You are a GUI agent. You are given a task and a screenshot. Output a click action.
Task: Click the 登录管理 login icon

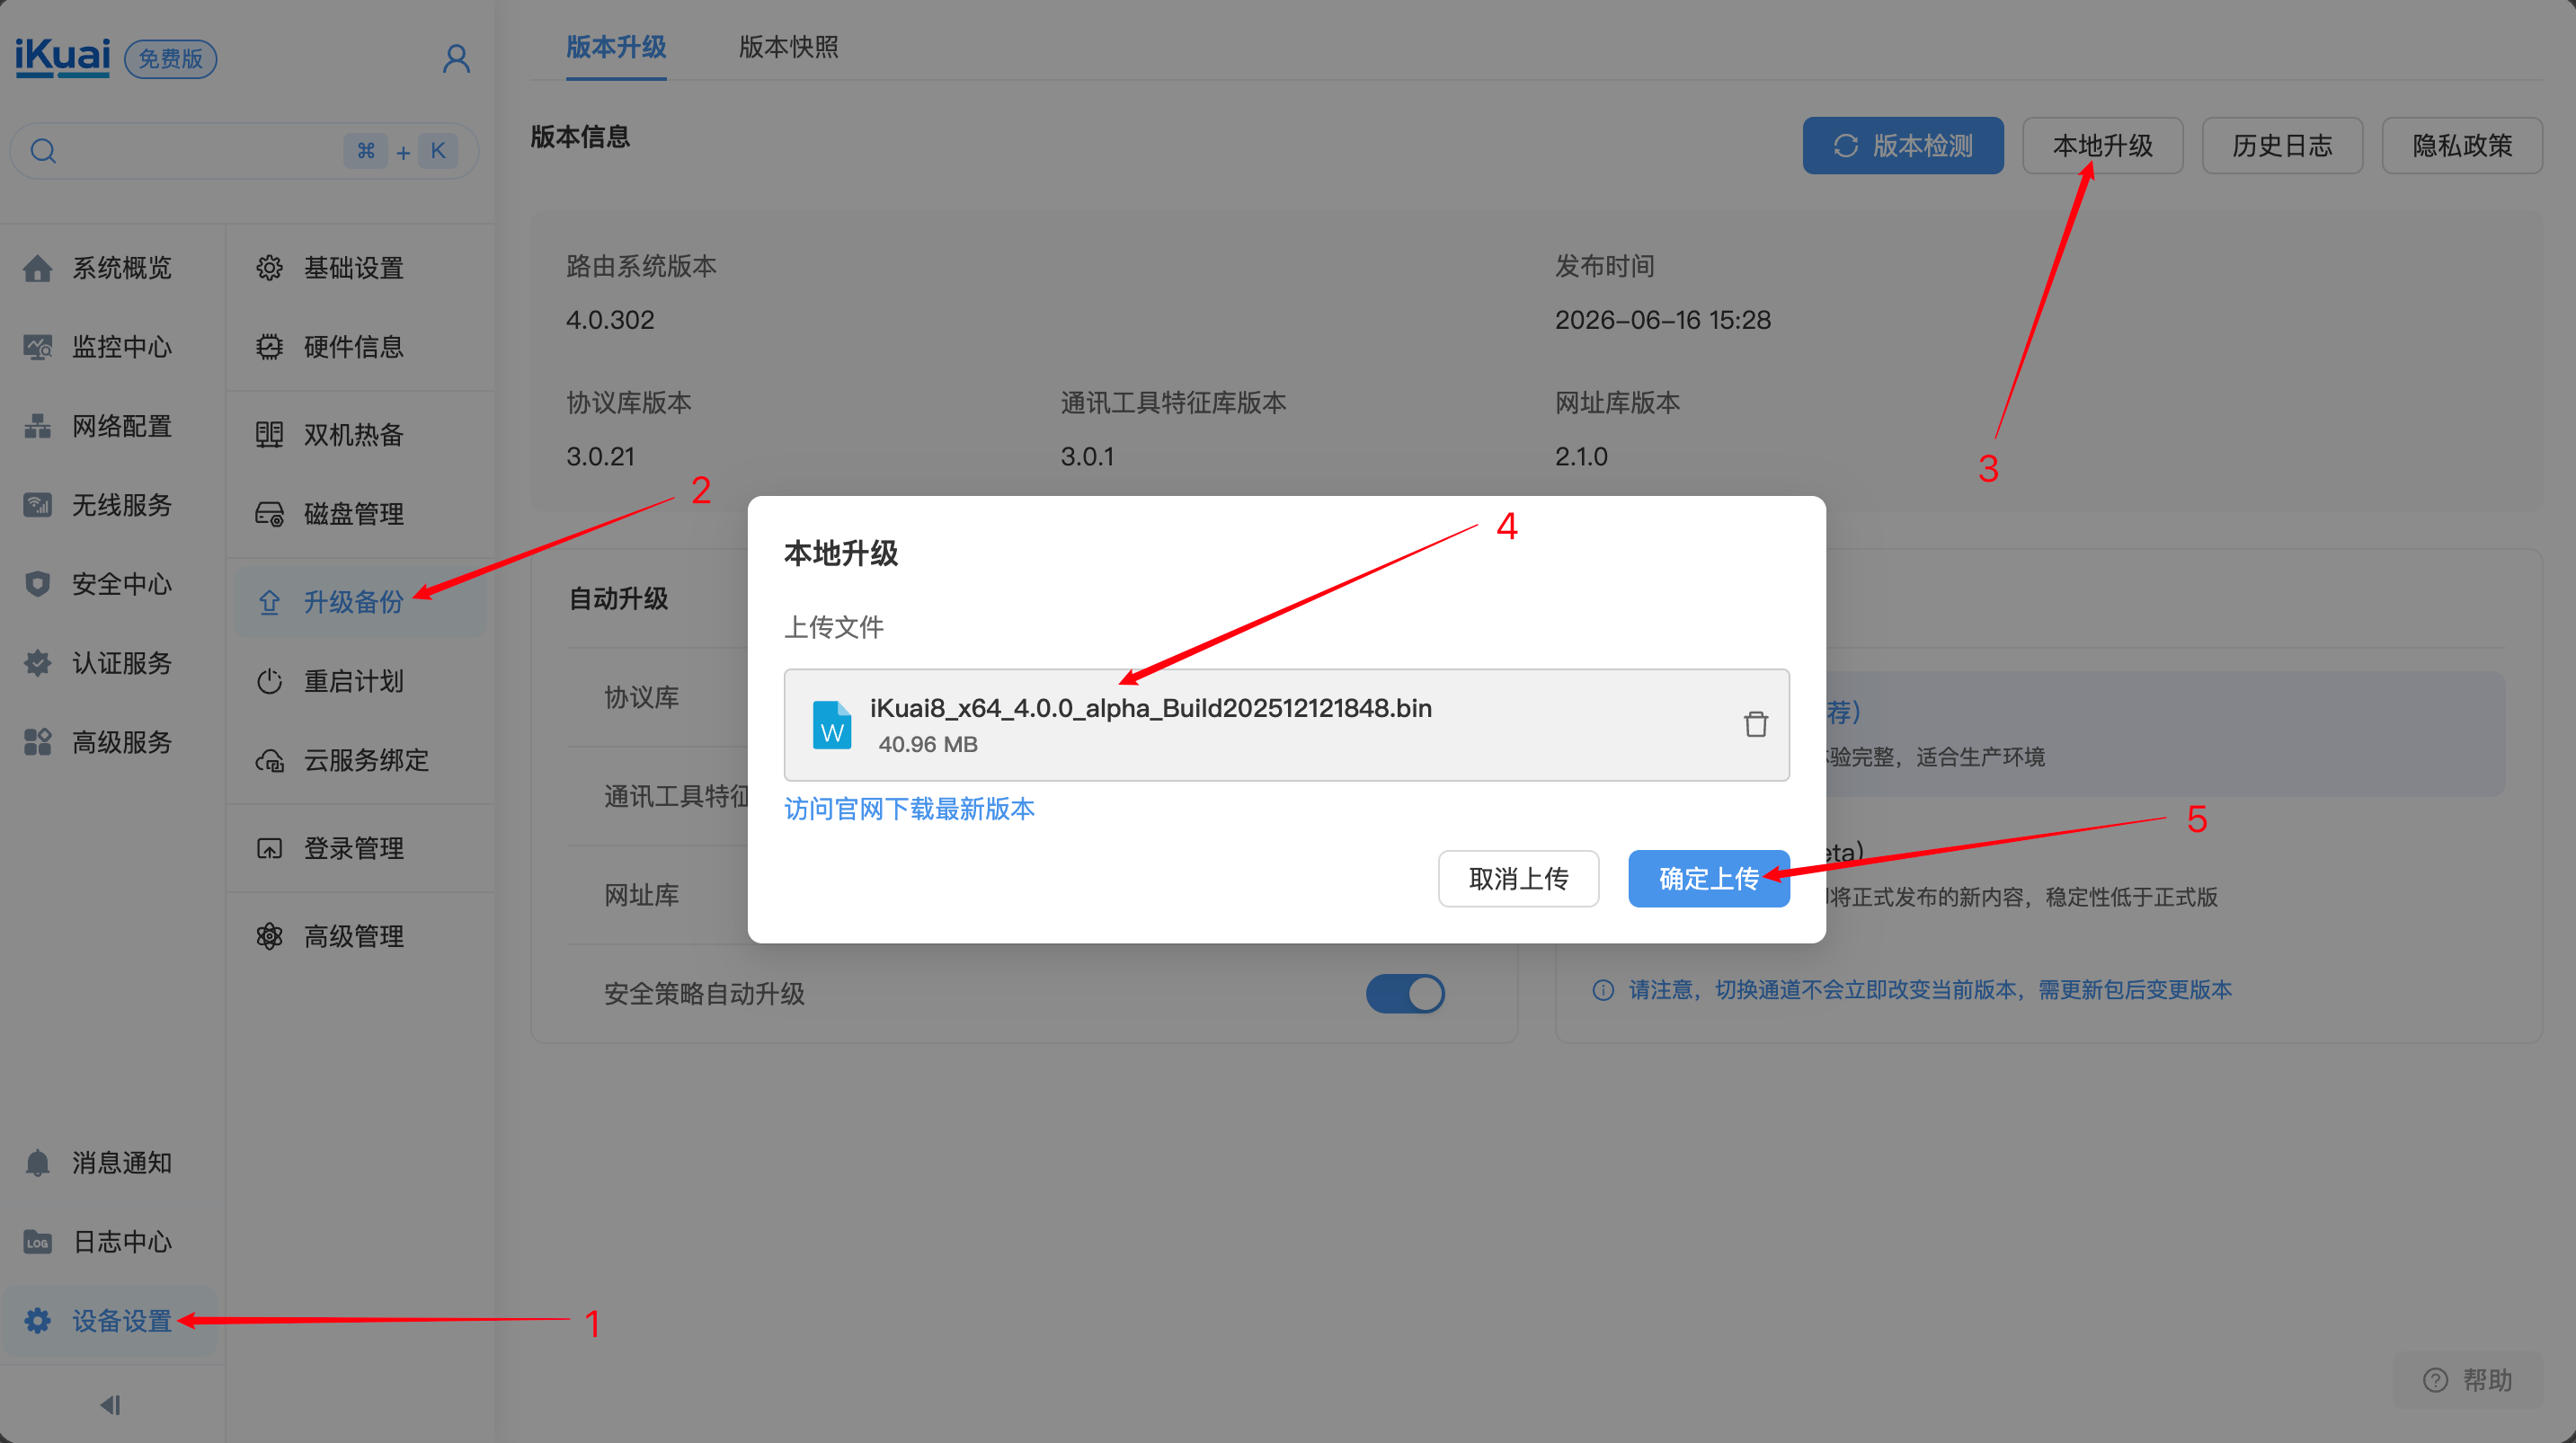point(269,849)
